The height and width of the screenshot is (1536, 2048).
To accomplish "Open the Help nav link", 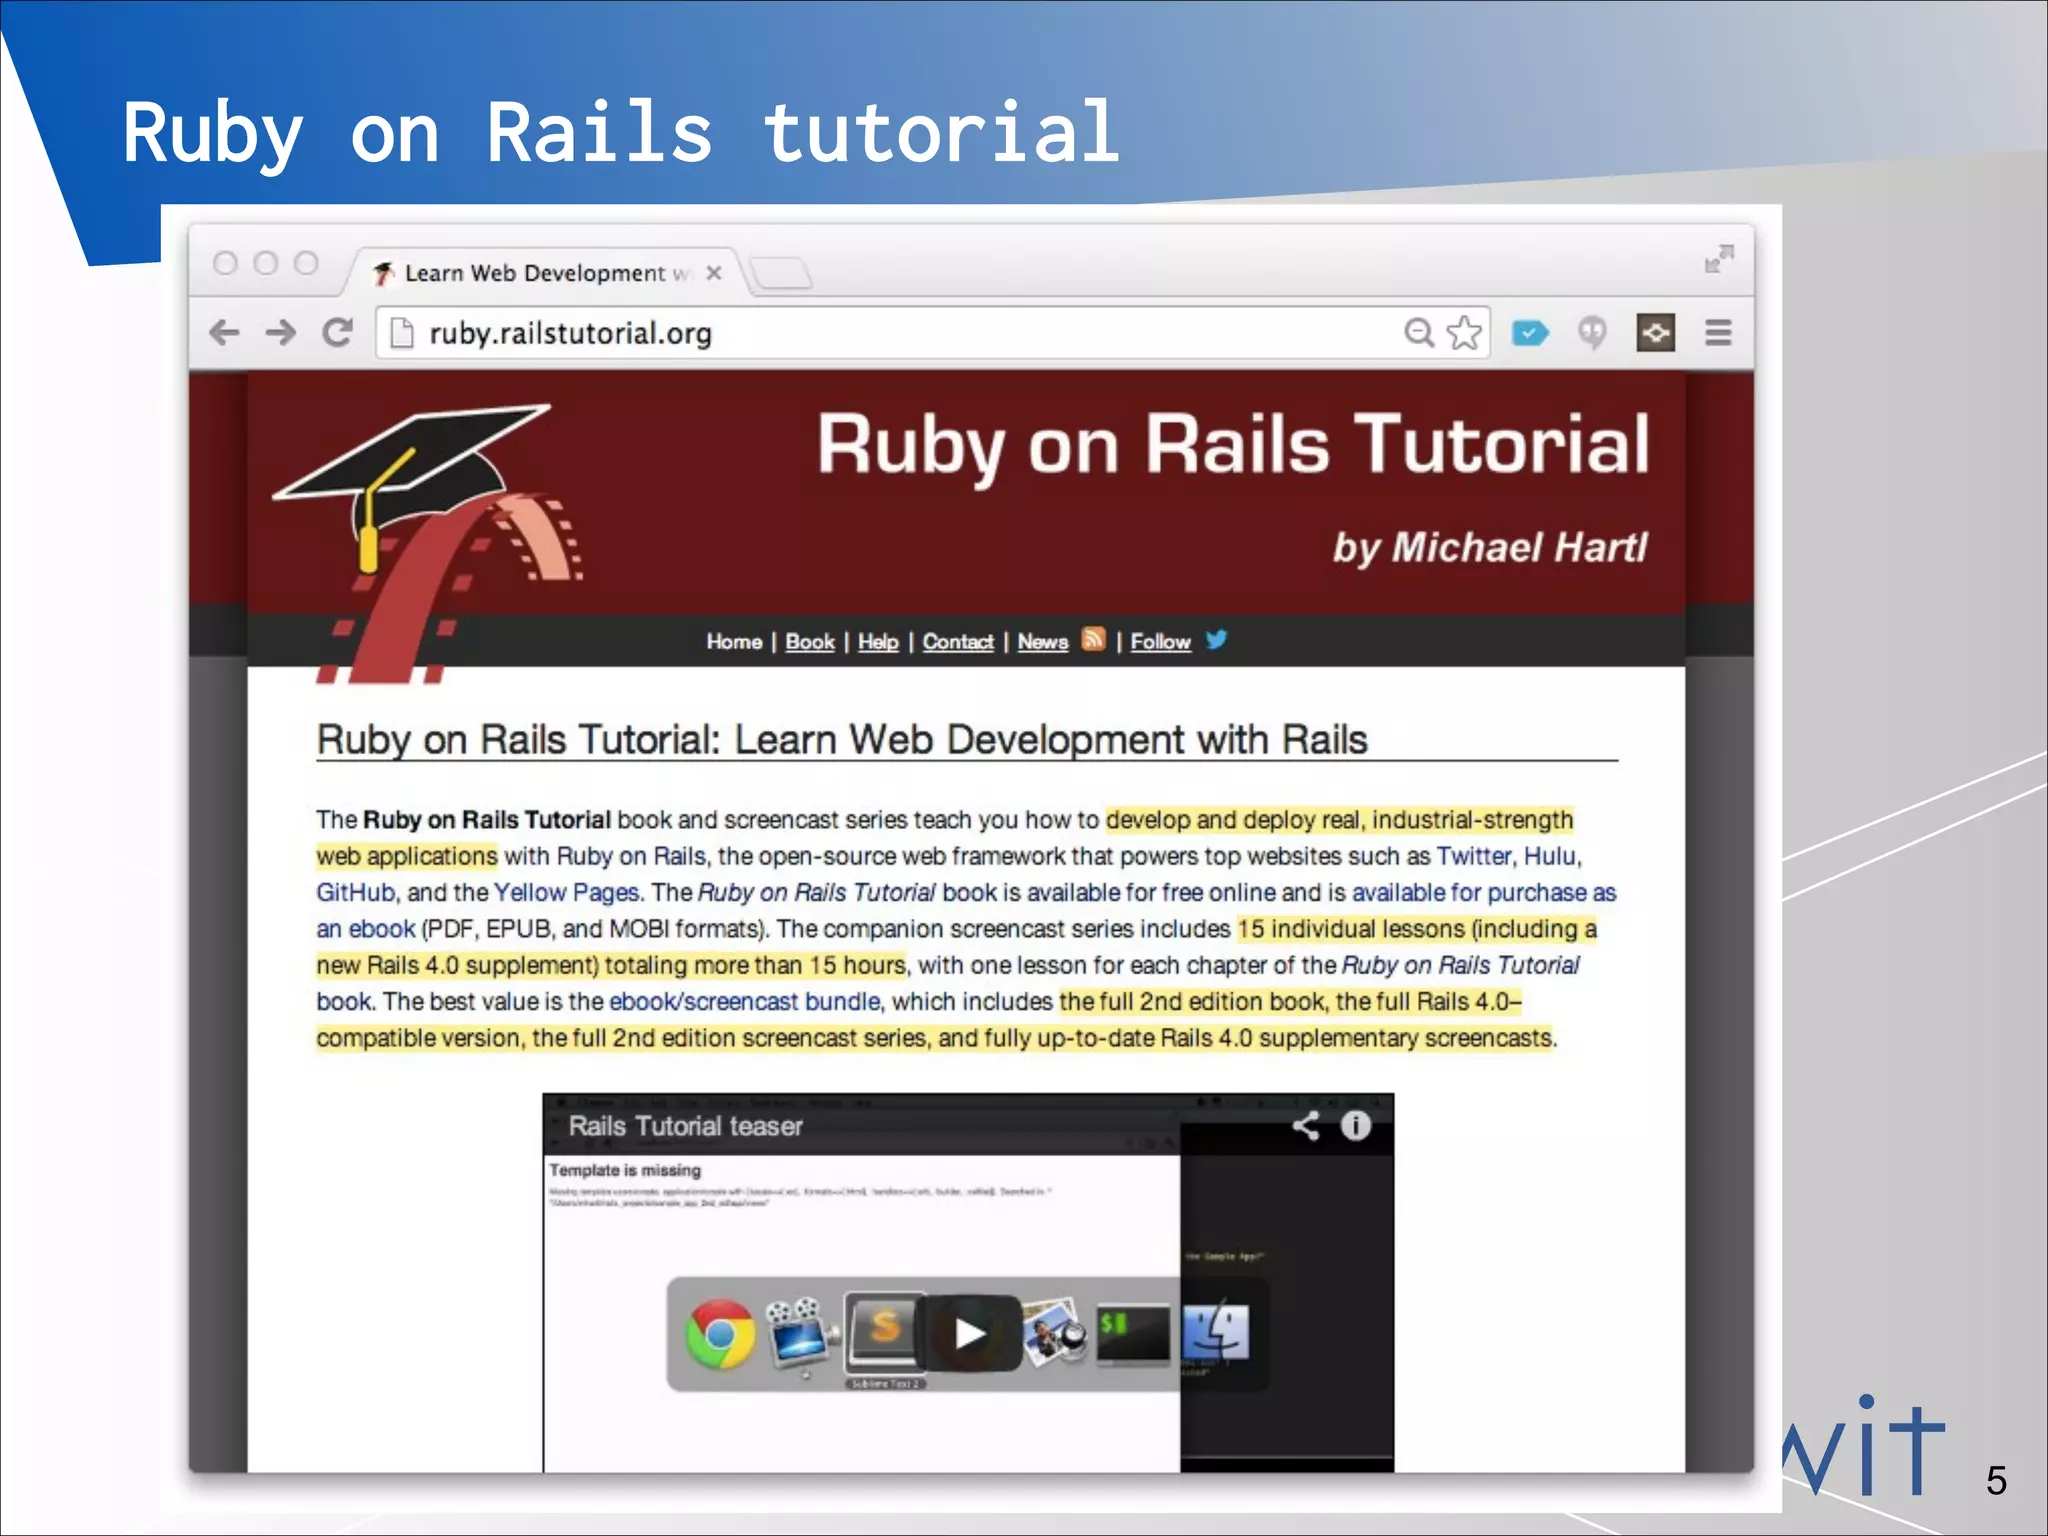I will point(878,641).
